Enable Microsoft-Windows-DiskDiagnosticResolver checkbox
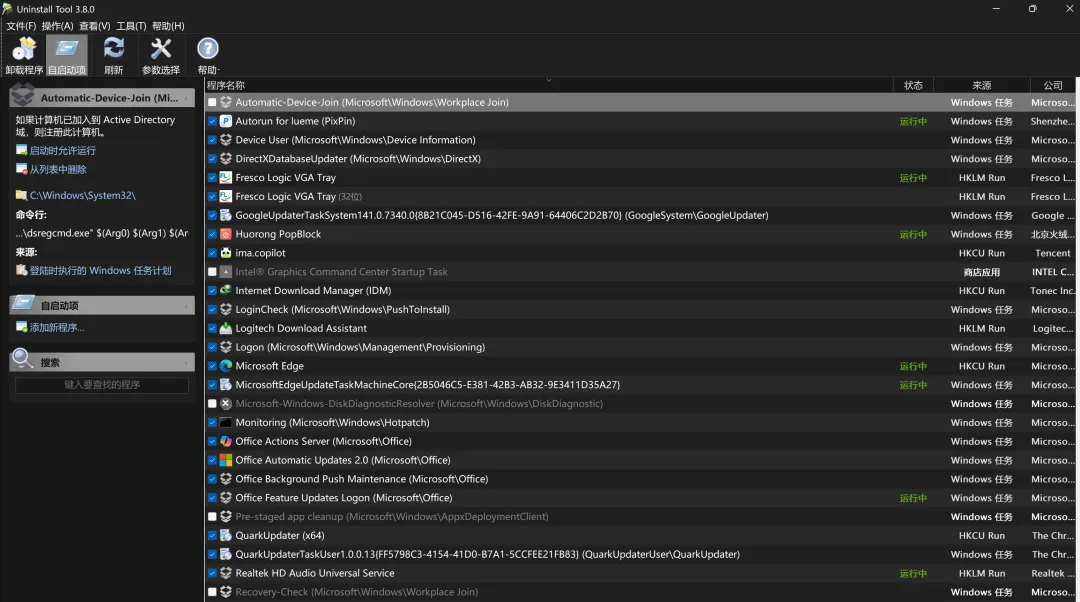Viewport: 1080px width, 602px height. 212,404
